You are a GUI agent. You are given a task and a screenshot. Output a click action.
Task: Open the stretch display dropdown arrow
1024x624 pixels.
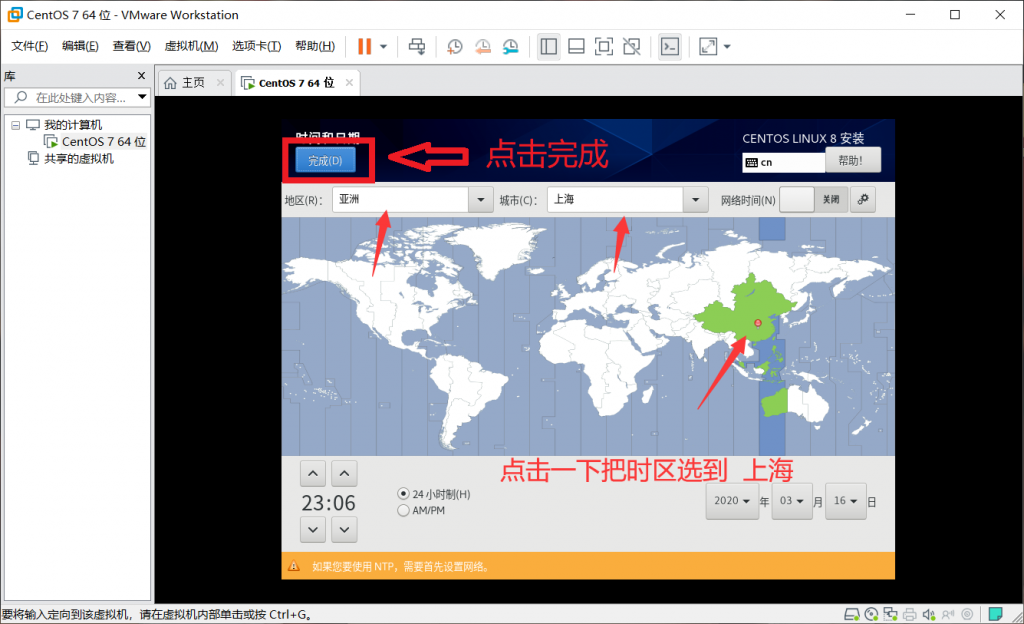point(727,46)
